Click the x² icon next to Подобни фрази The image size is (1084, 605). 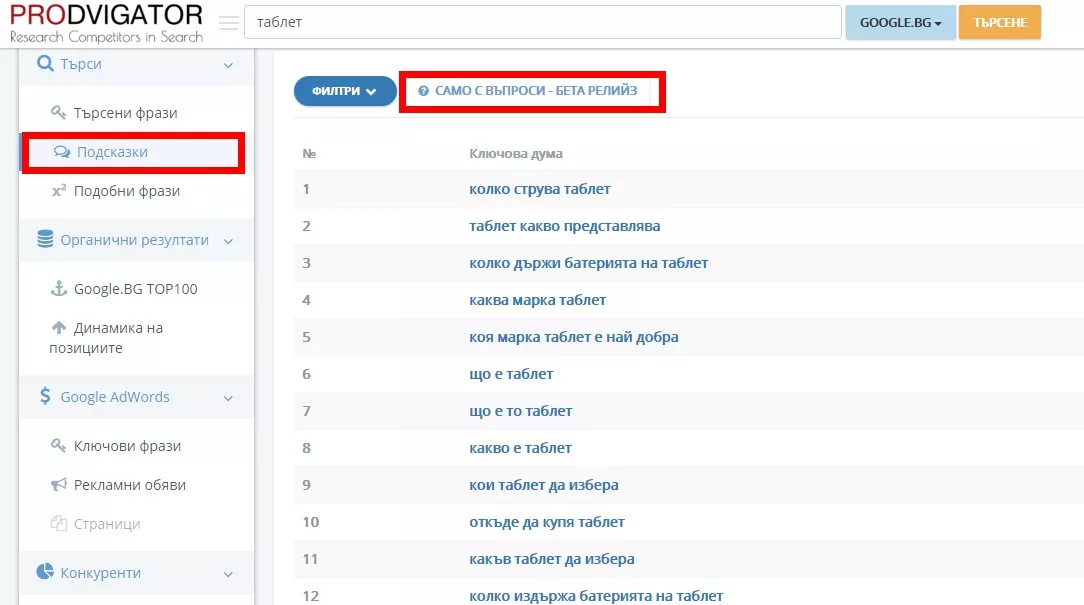[59, 190]
